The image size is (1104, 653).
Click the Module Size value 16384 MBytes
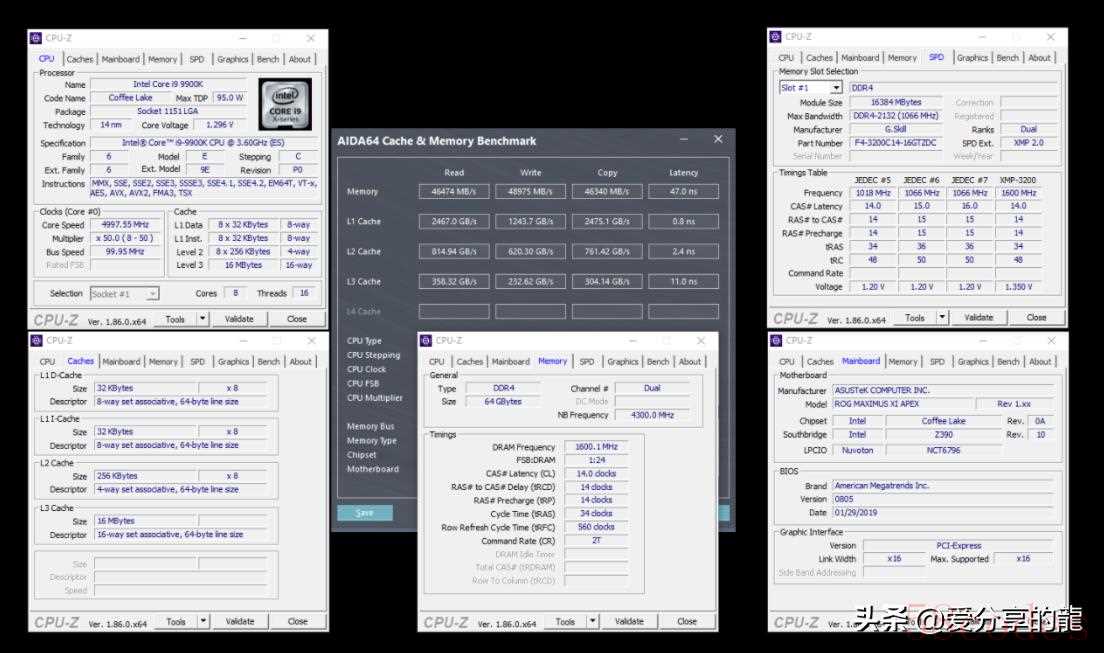coord(896,103)
